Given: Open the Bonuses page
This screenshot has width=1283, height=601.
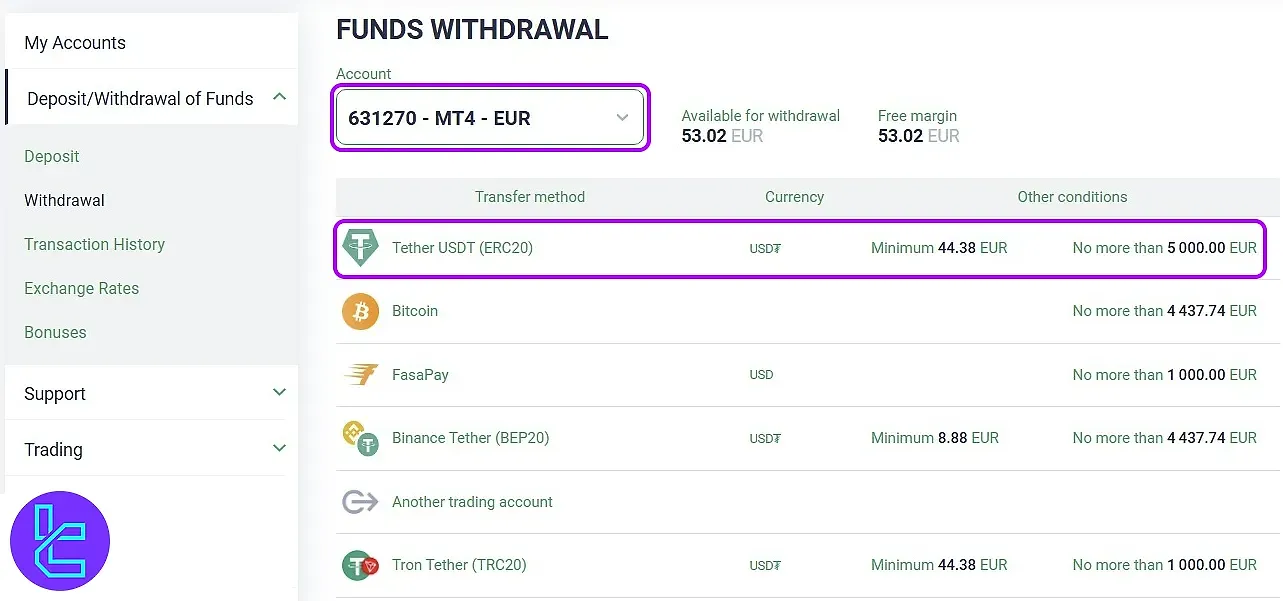Looking at the screenshot, I should (55, 332).
